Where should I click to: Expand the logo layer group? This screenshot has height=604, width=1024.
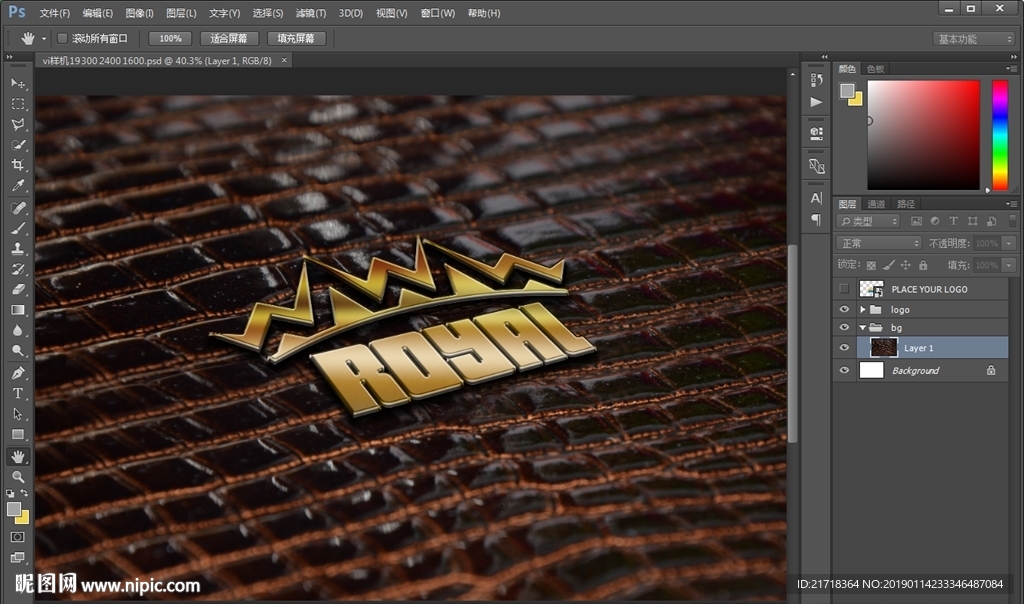[x=862, y=310]
